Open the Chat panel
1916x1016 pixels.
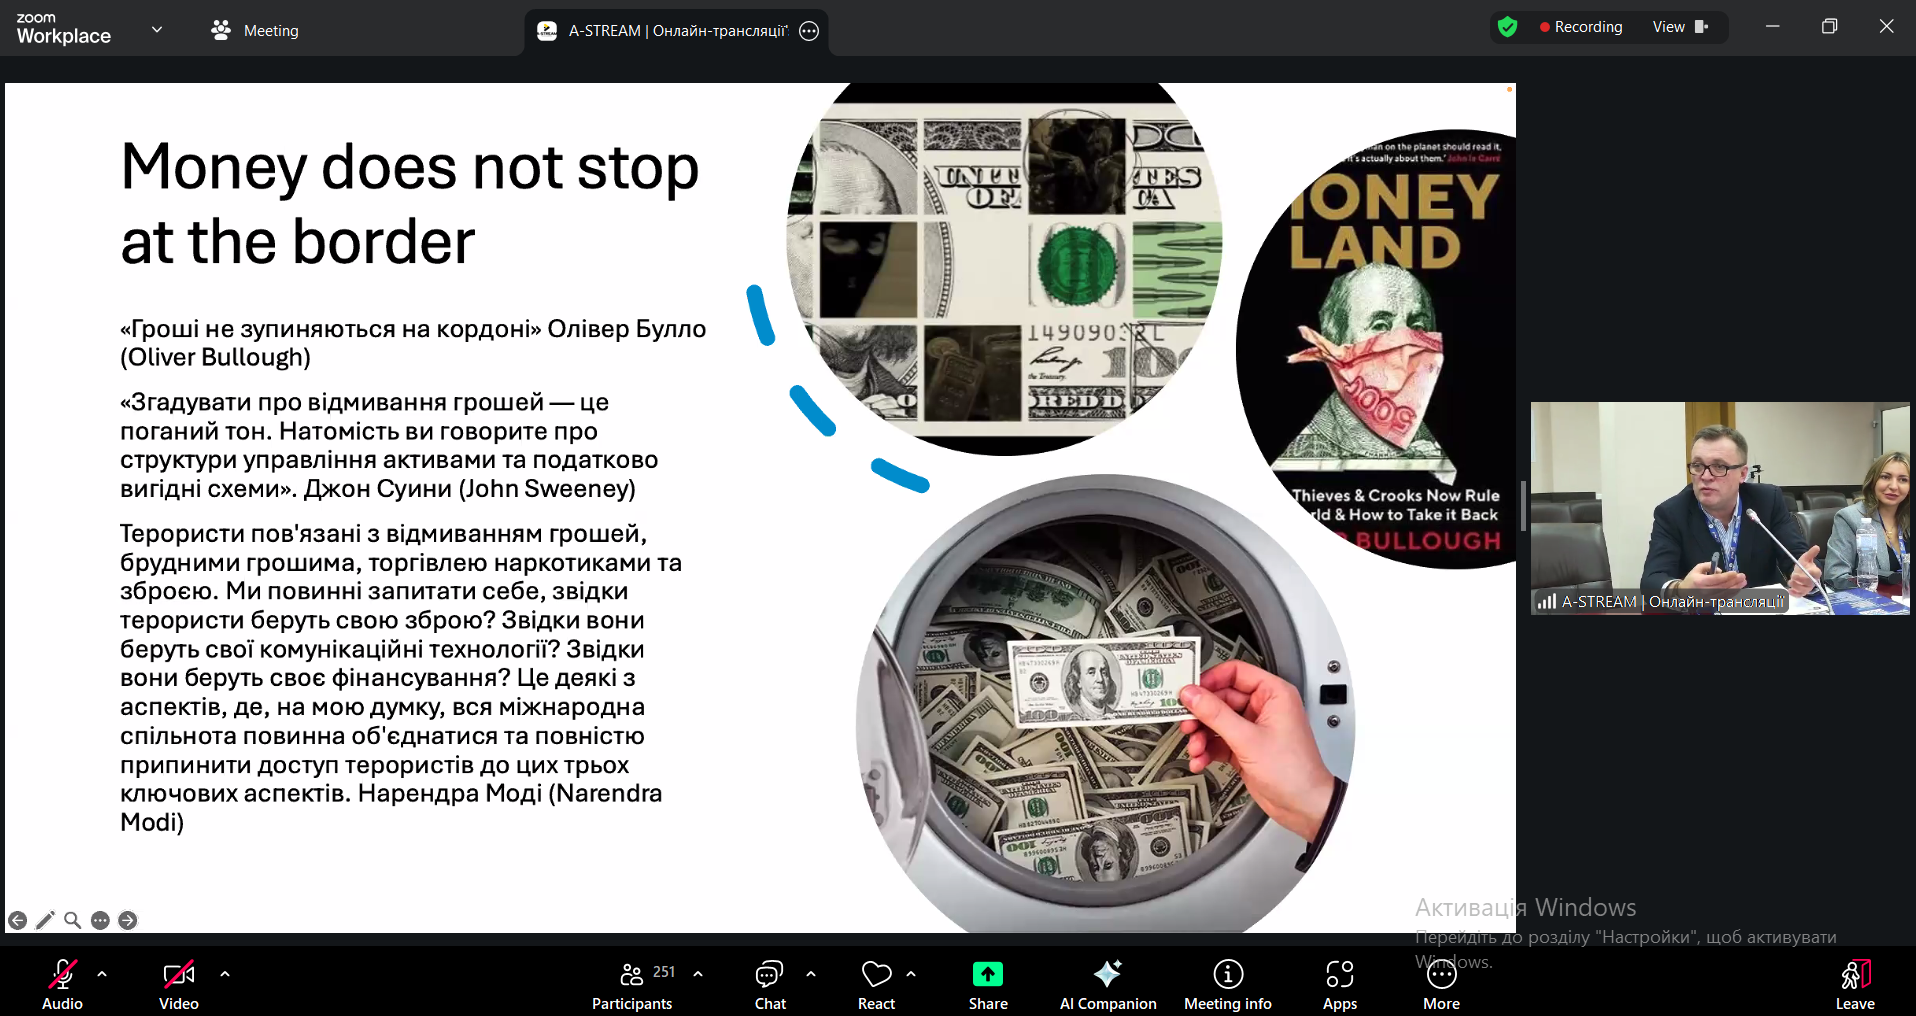[x=769, y=983]
